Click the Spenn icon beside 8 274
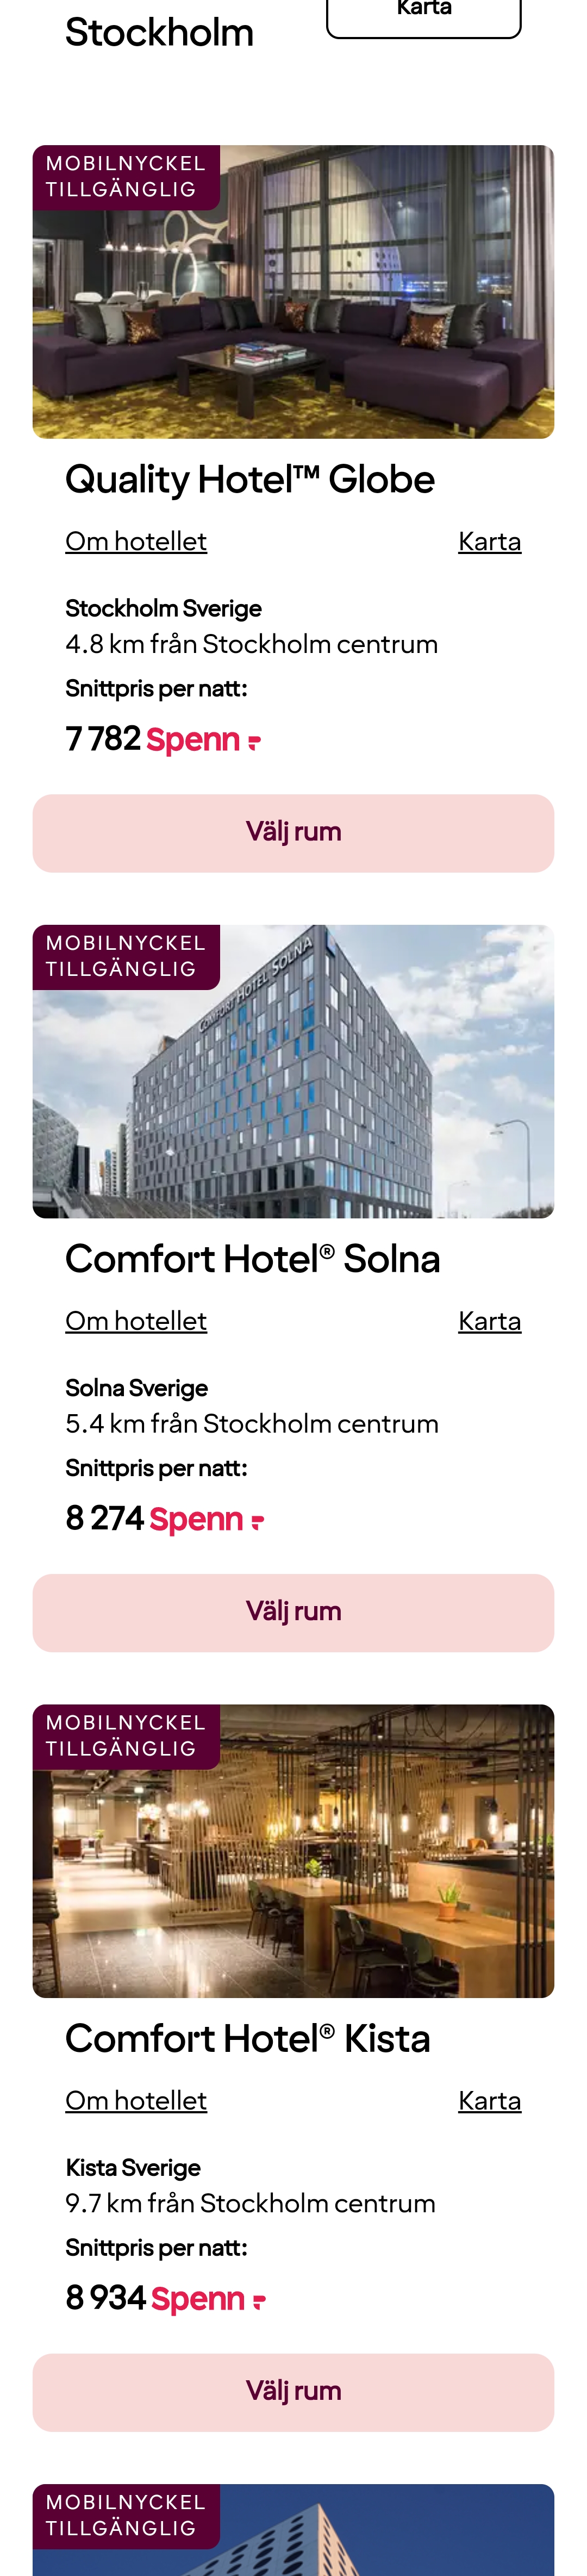 coord(257,1521)
